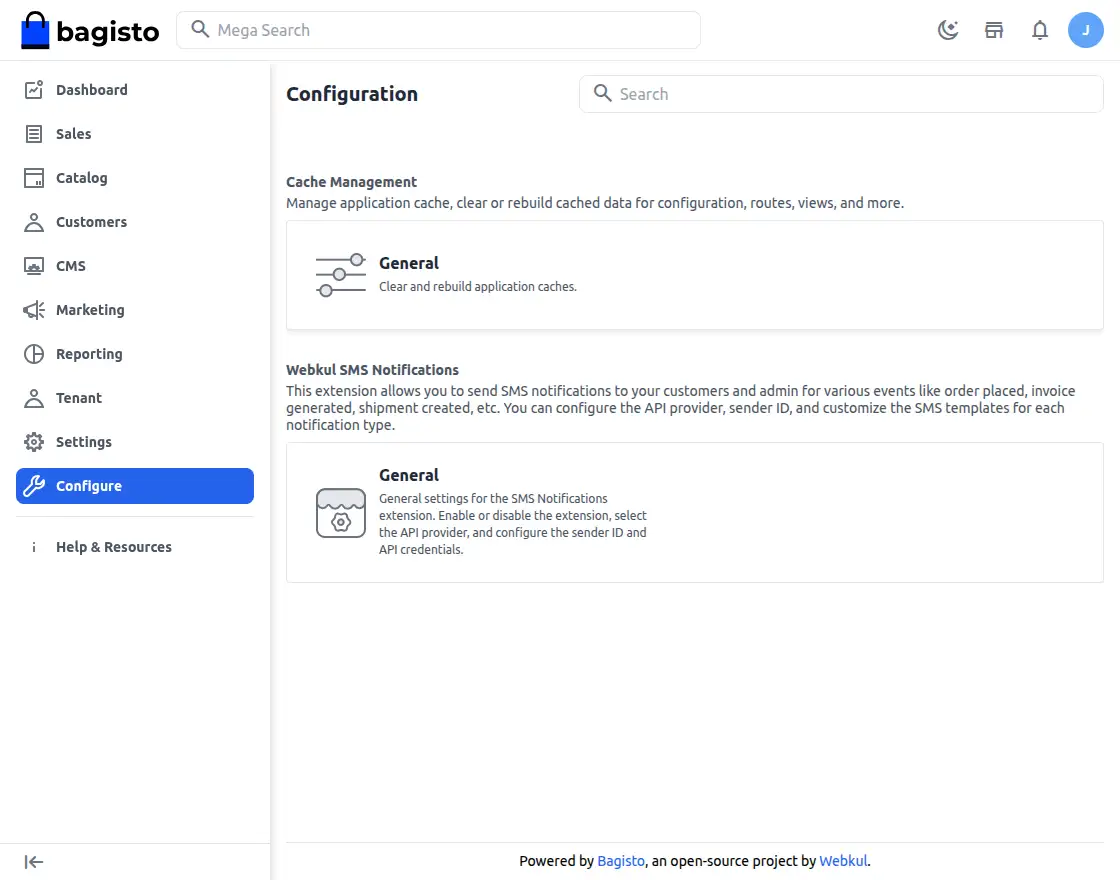1120x880 pixels.
Task: Open General under Webkul SMS Notifications
Action: (409, 475)
